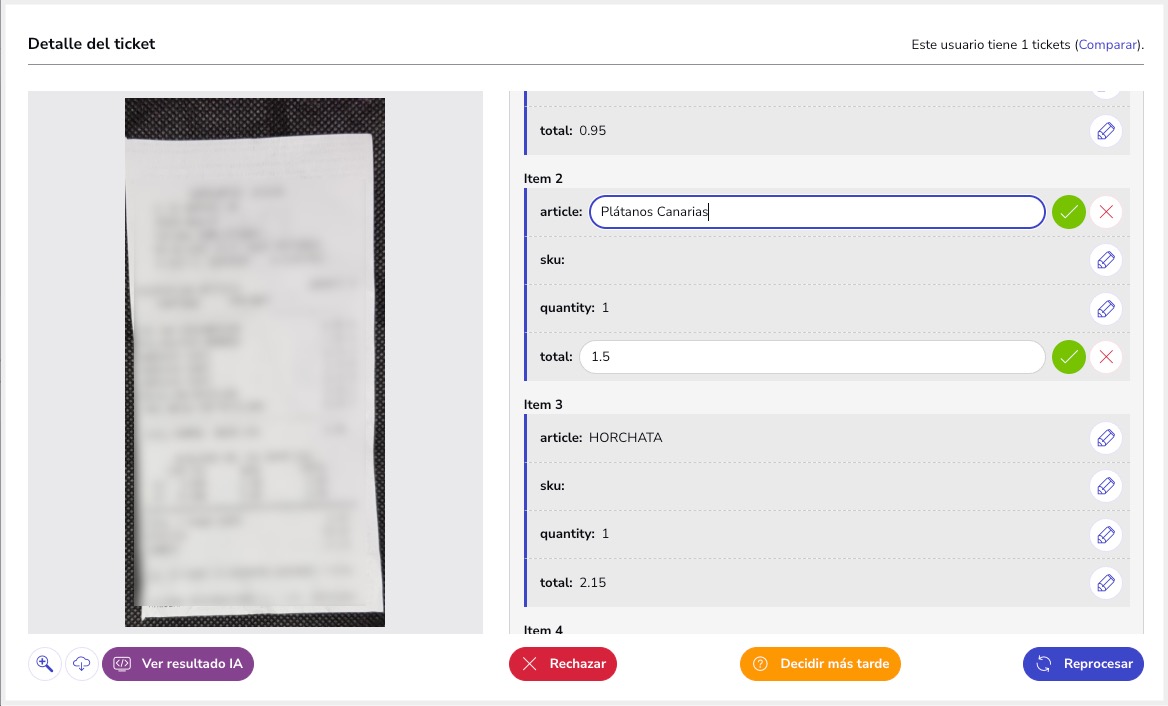Confirm the 1.5 total edit for Item 2
Screen dimensions: 1168x706
(x=1068, y=356)
